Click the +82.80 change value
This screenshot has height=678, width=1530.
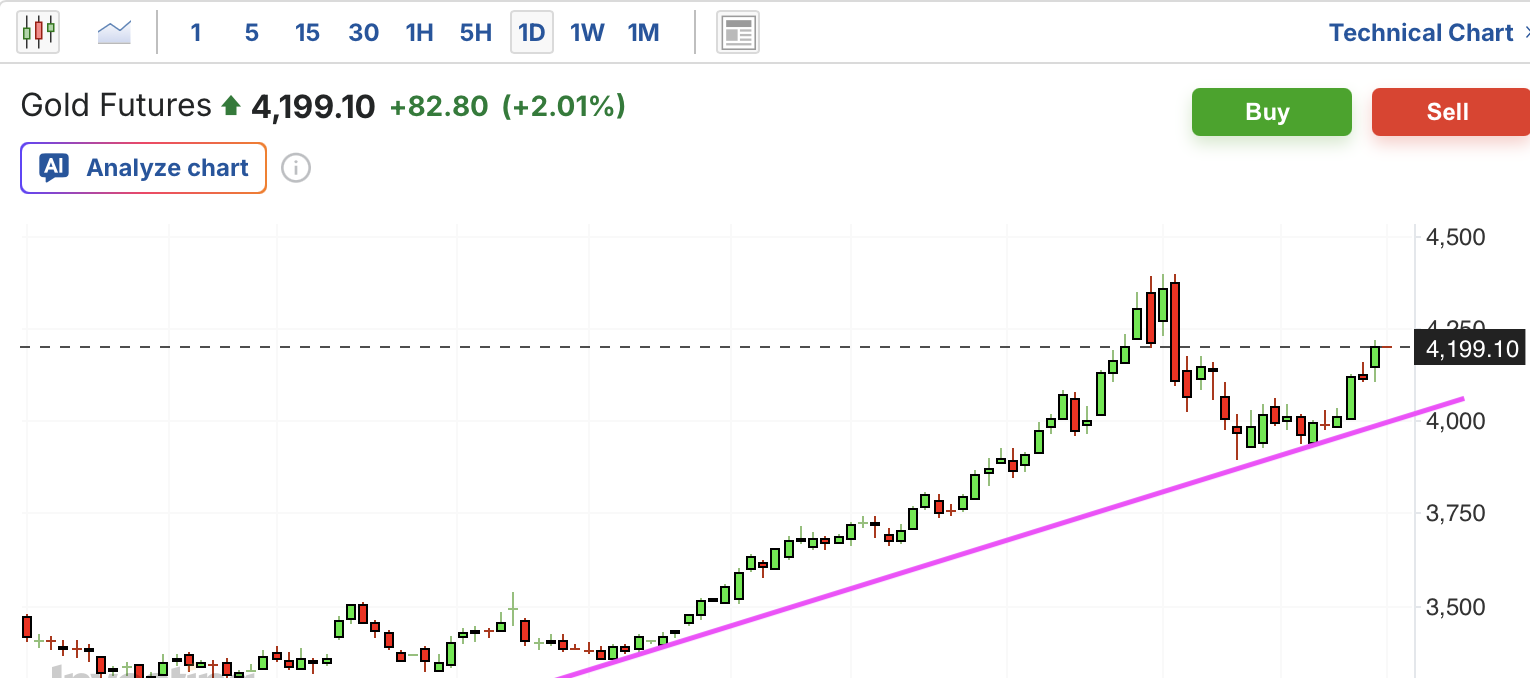pos(439,105)
